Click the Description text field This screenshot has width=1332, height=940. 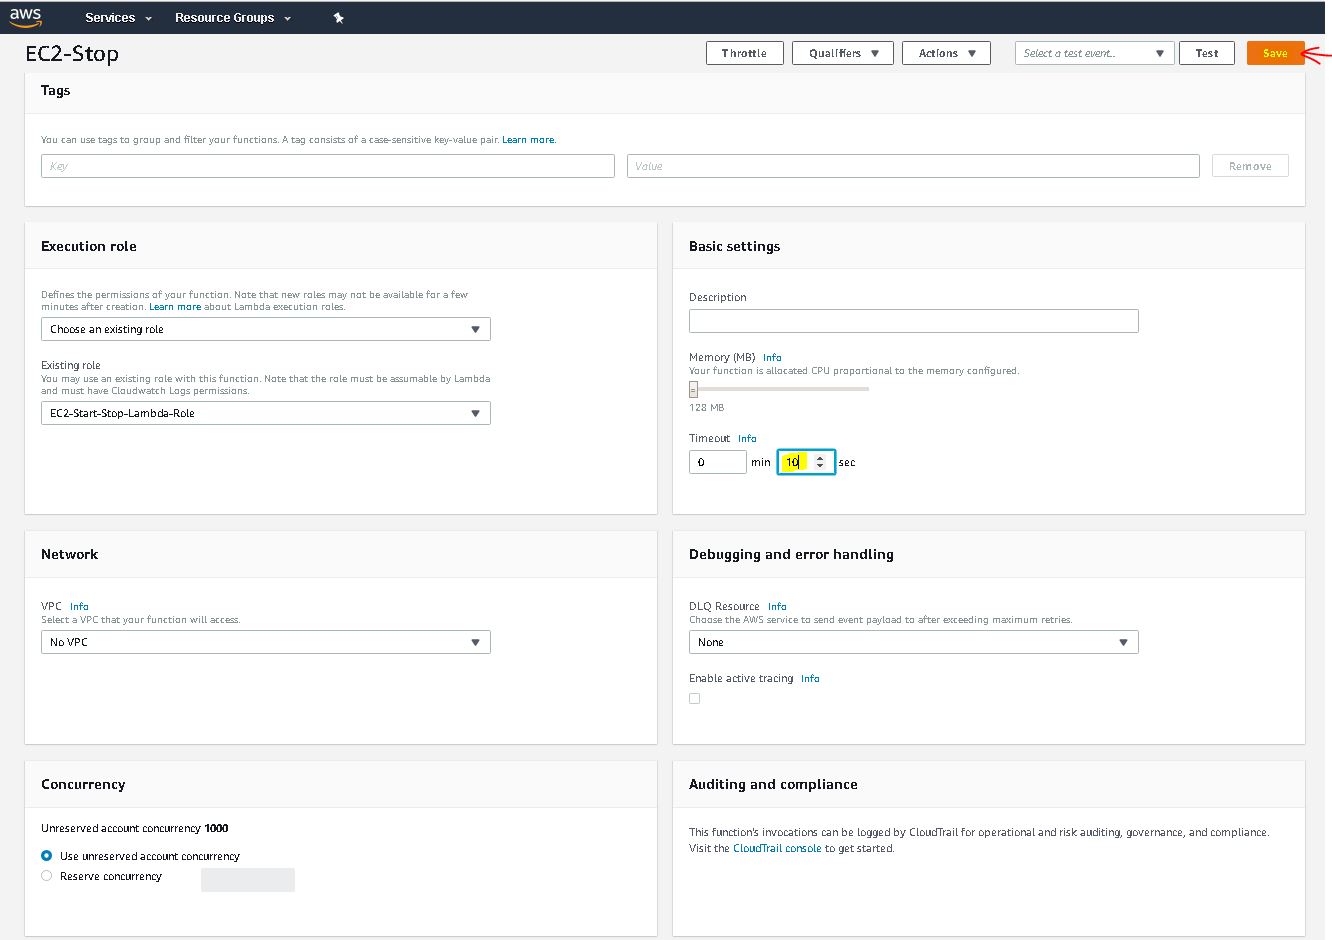click(x=913, y=321)
